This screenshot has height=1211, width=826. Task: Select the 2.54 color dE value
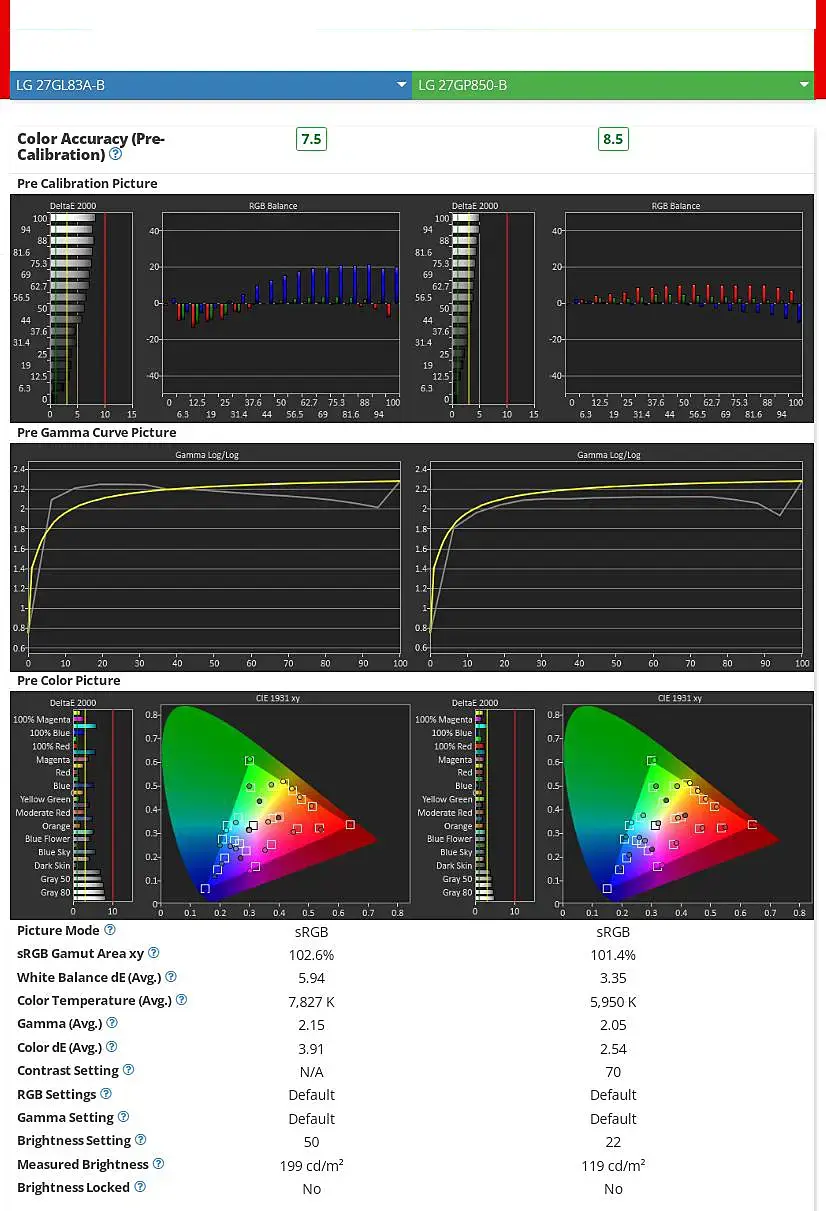613,1048
